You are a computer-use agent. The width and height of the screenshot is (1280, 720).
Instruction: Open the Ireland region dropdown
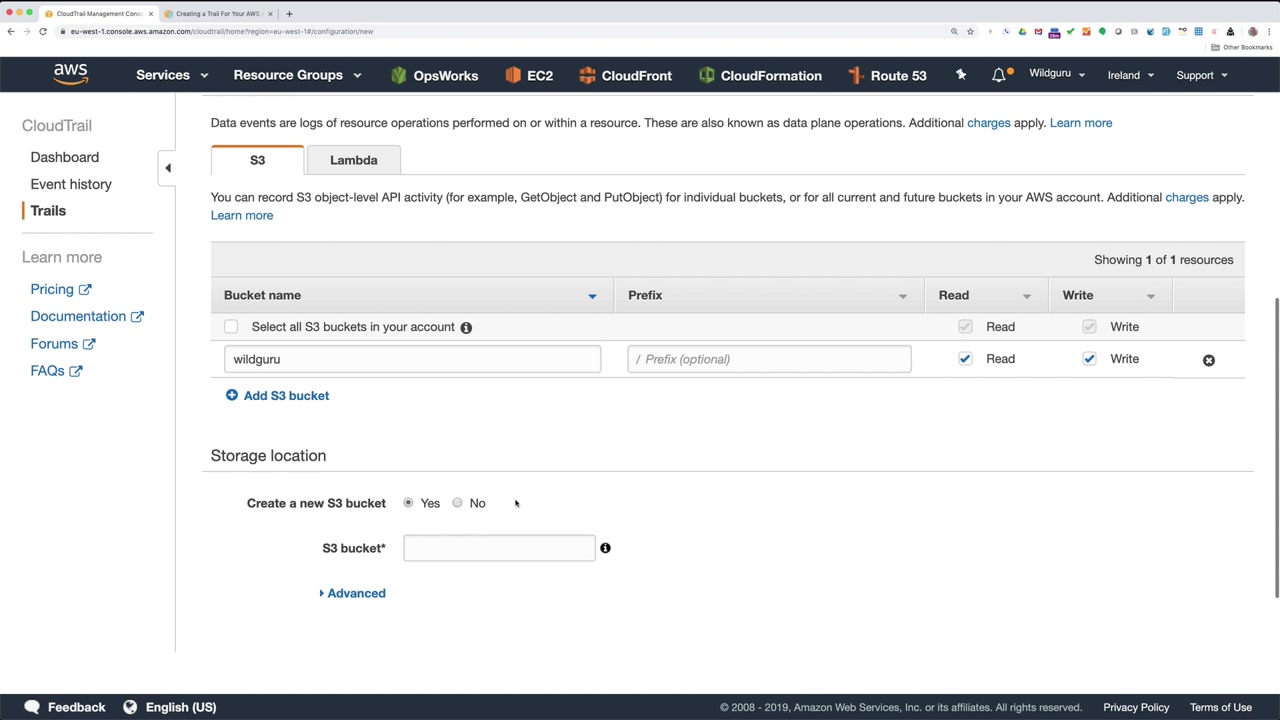tap(1131, 75)
